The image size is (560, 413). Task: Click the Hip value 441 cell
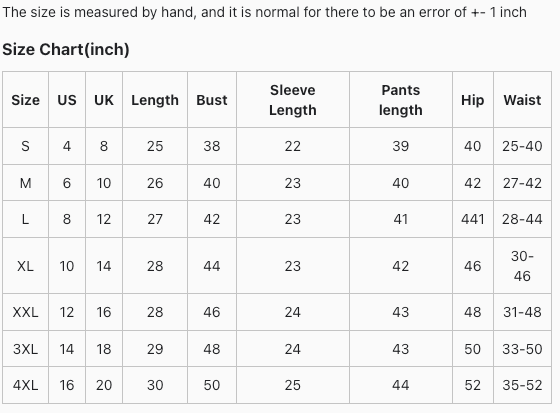472,219
